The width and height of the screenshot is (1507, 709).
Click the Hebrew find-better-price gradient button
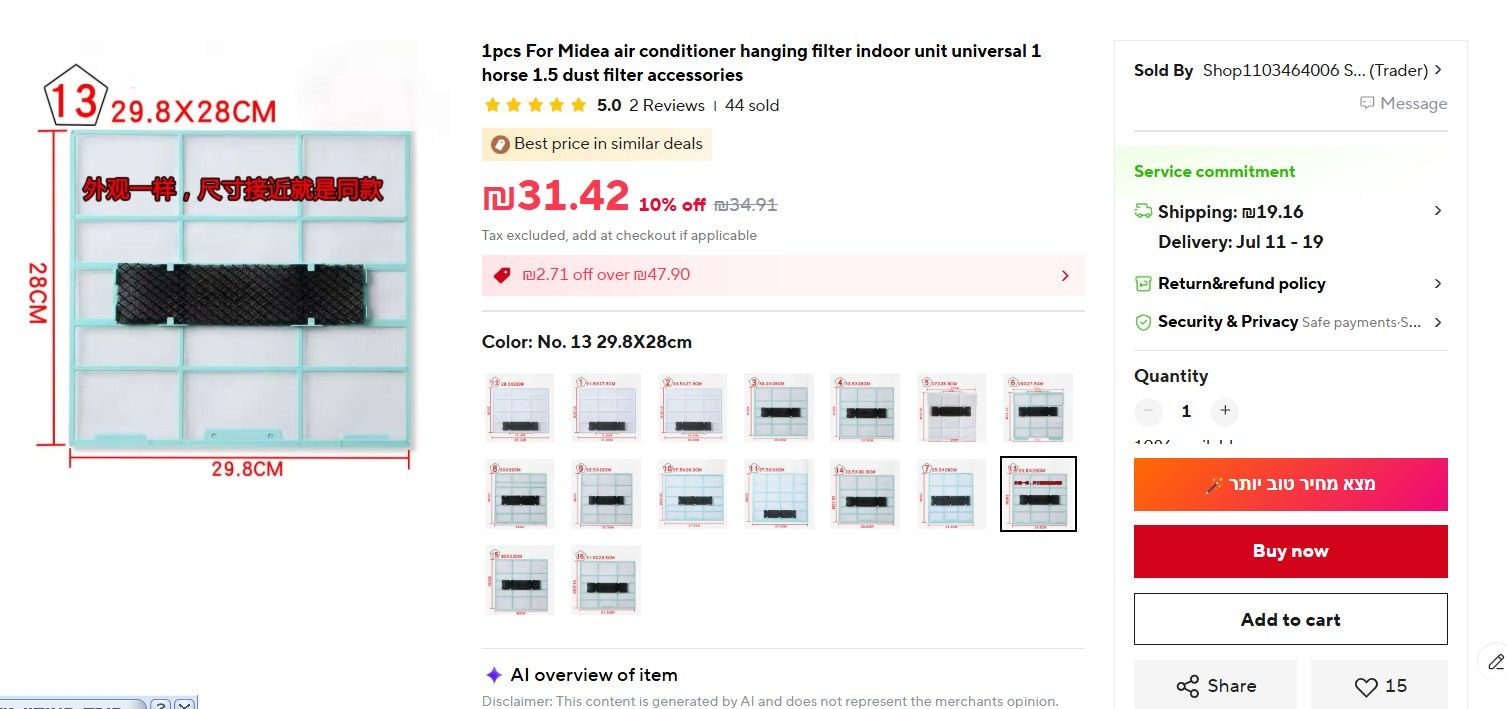pos(1290,484)
